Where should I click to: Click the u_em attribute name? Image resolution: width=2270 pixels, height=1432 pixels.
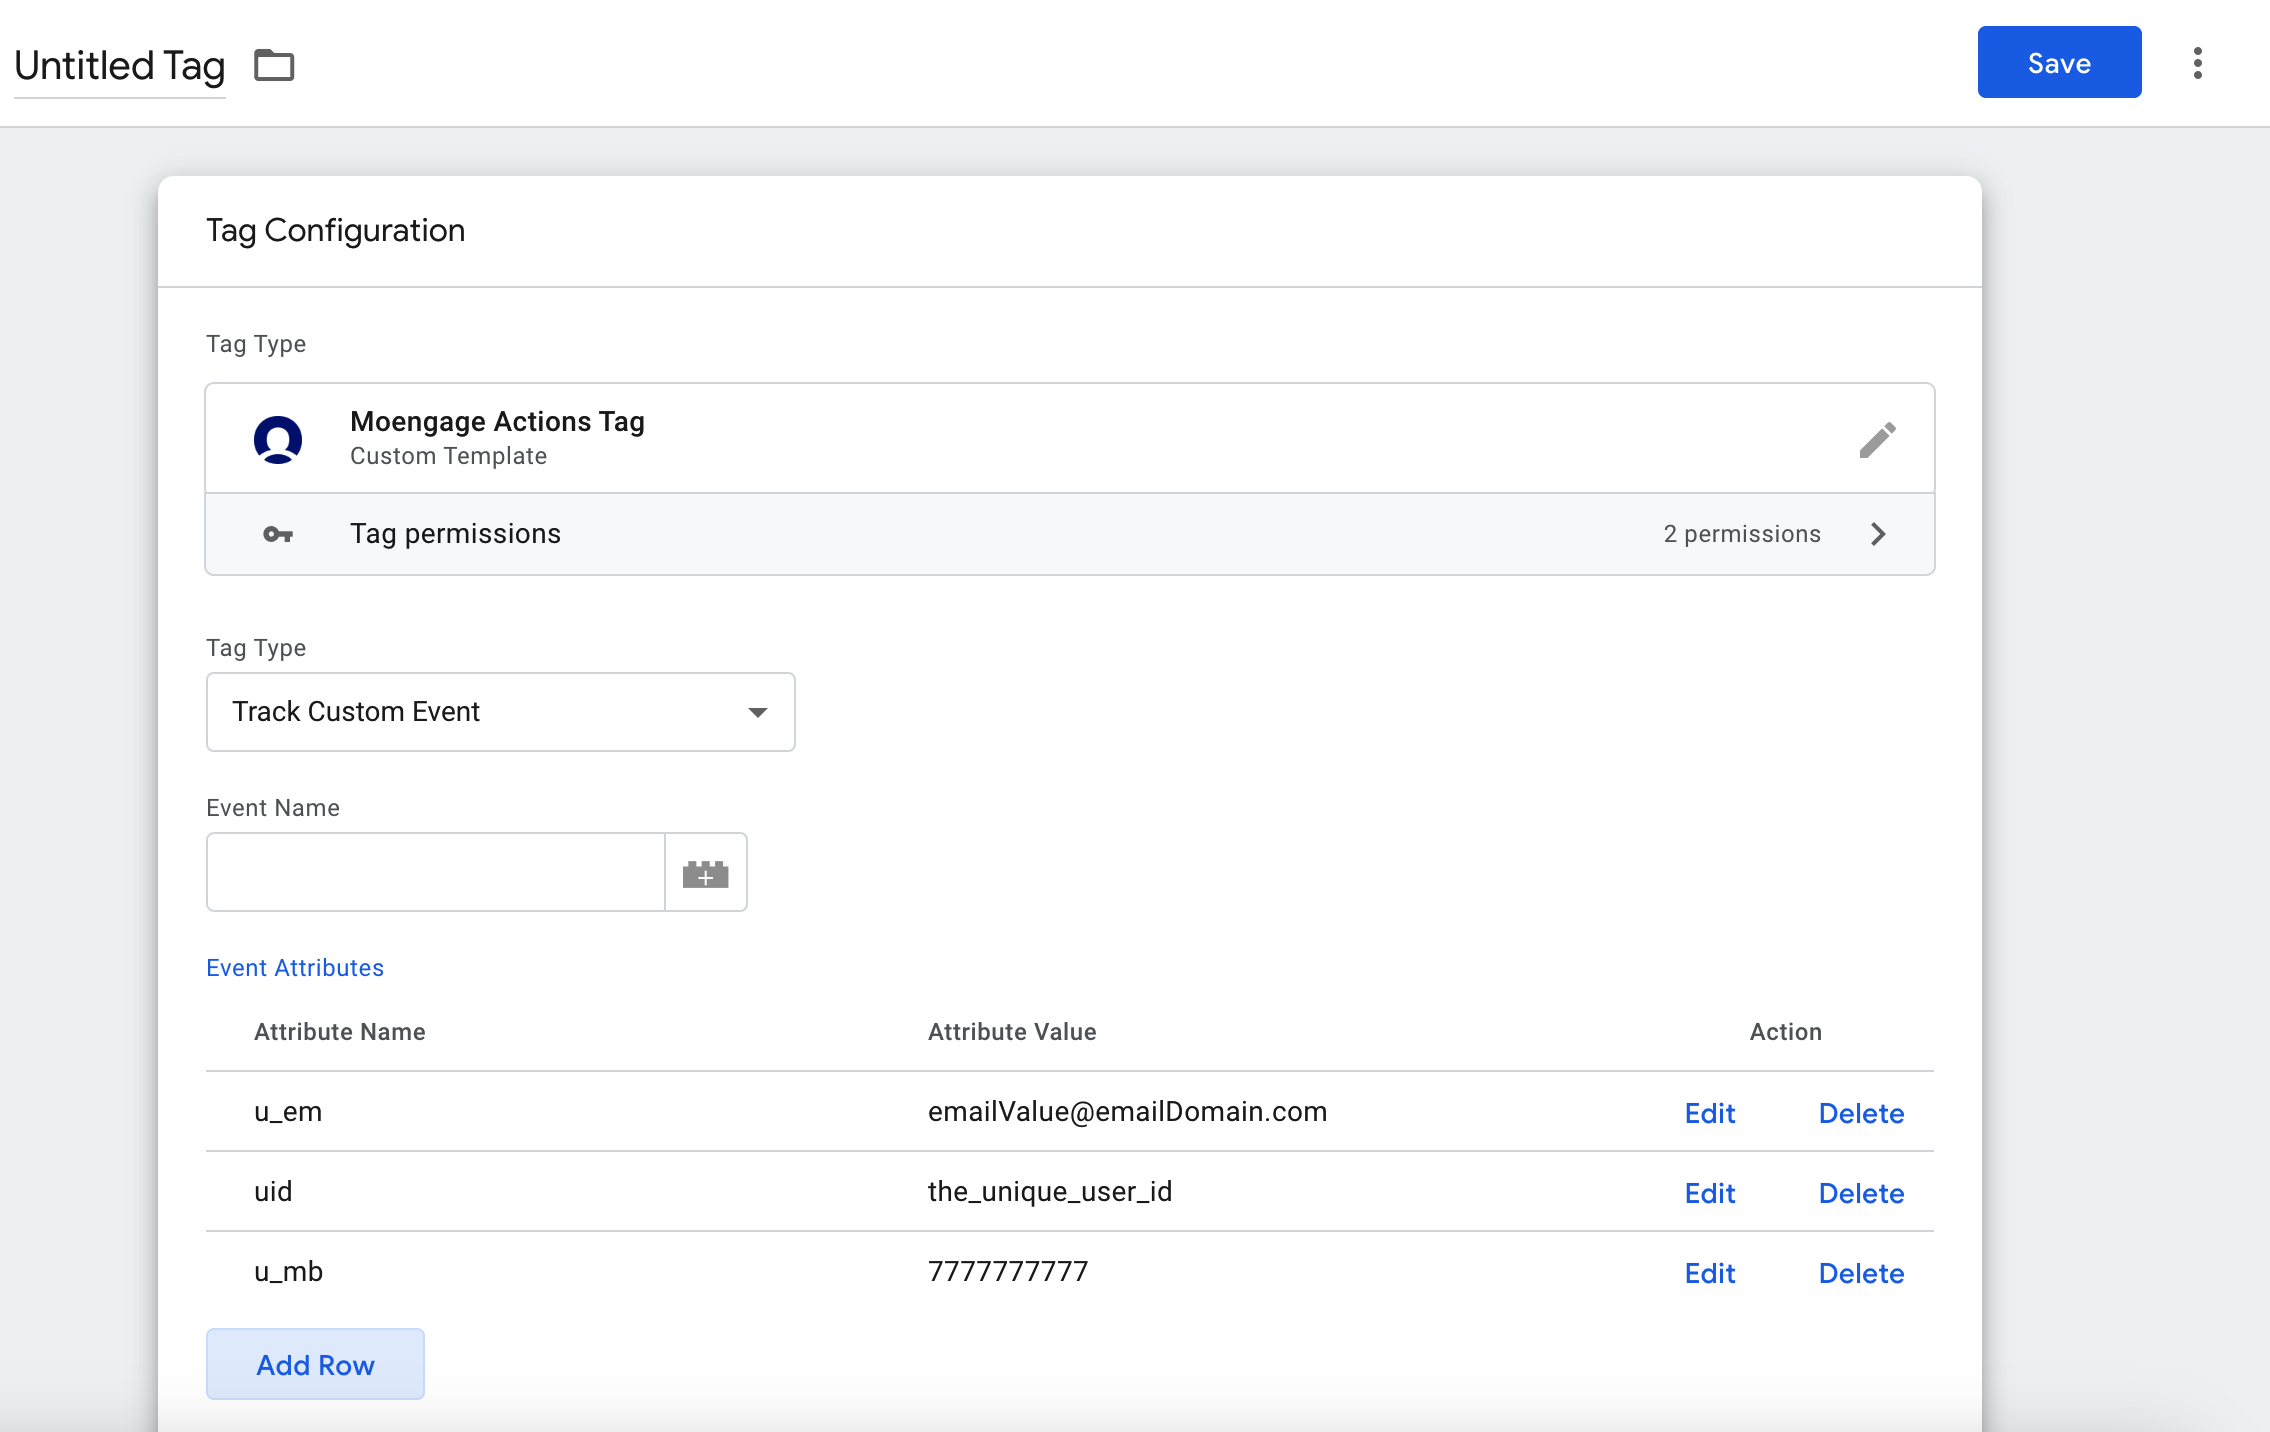tap(288, 1112)
